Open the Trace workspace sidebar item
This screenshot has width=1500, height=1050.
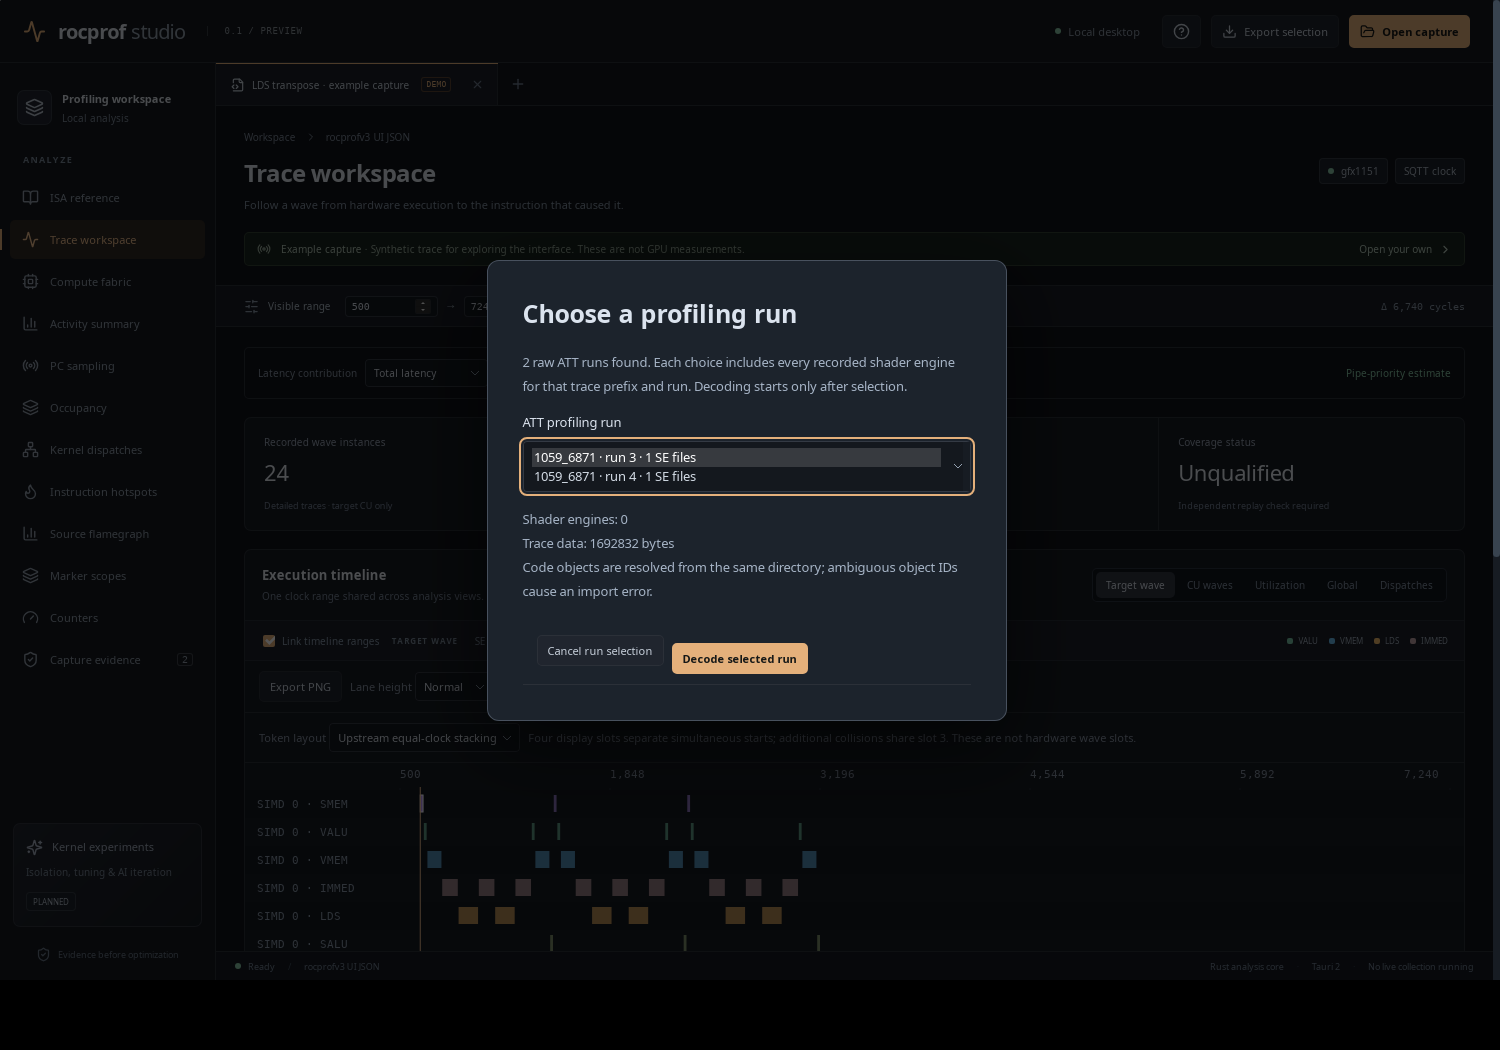(108, 240)
